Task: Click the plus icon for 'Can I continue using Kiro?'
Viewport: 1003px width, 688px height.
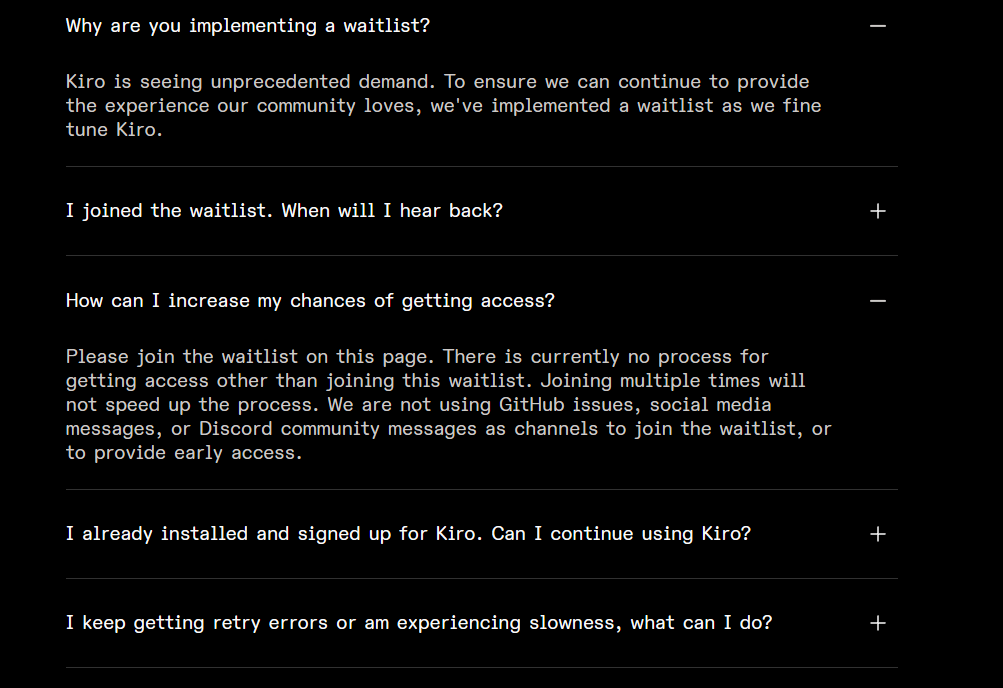Action: (878, 534)
